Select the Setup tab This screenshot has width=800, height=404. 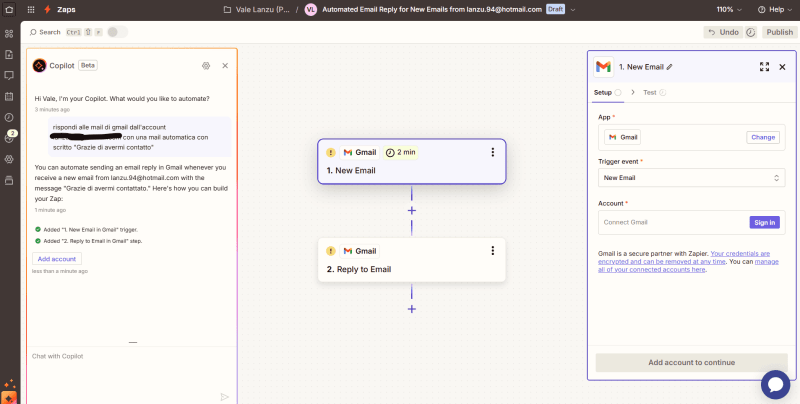(603, 92)
